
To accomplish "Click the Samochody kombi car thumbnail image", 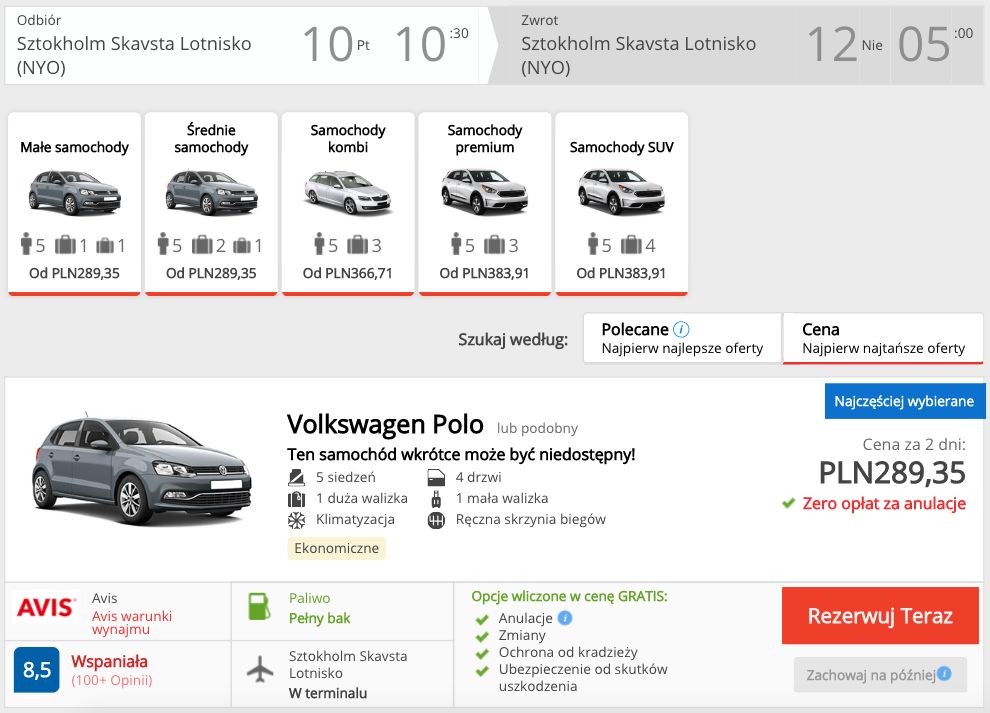I will (x=348, y=193).
